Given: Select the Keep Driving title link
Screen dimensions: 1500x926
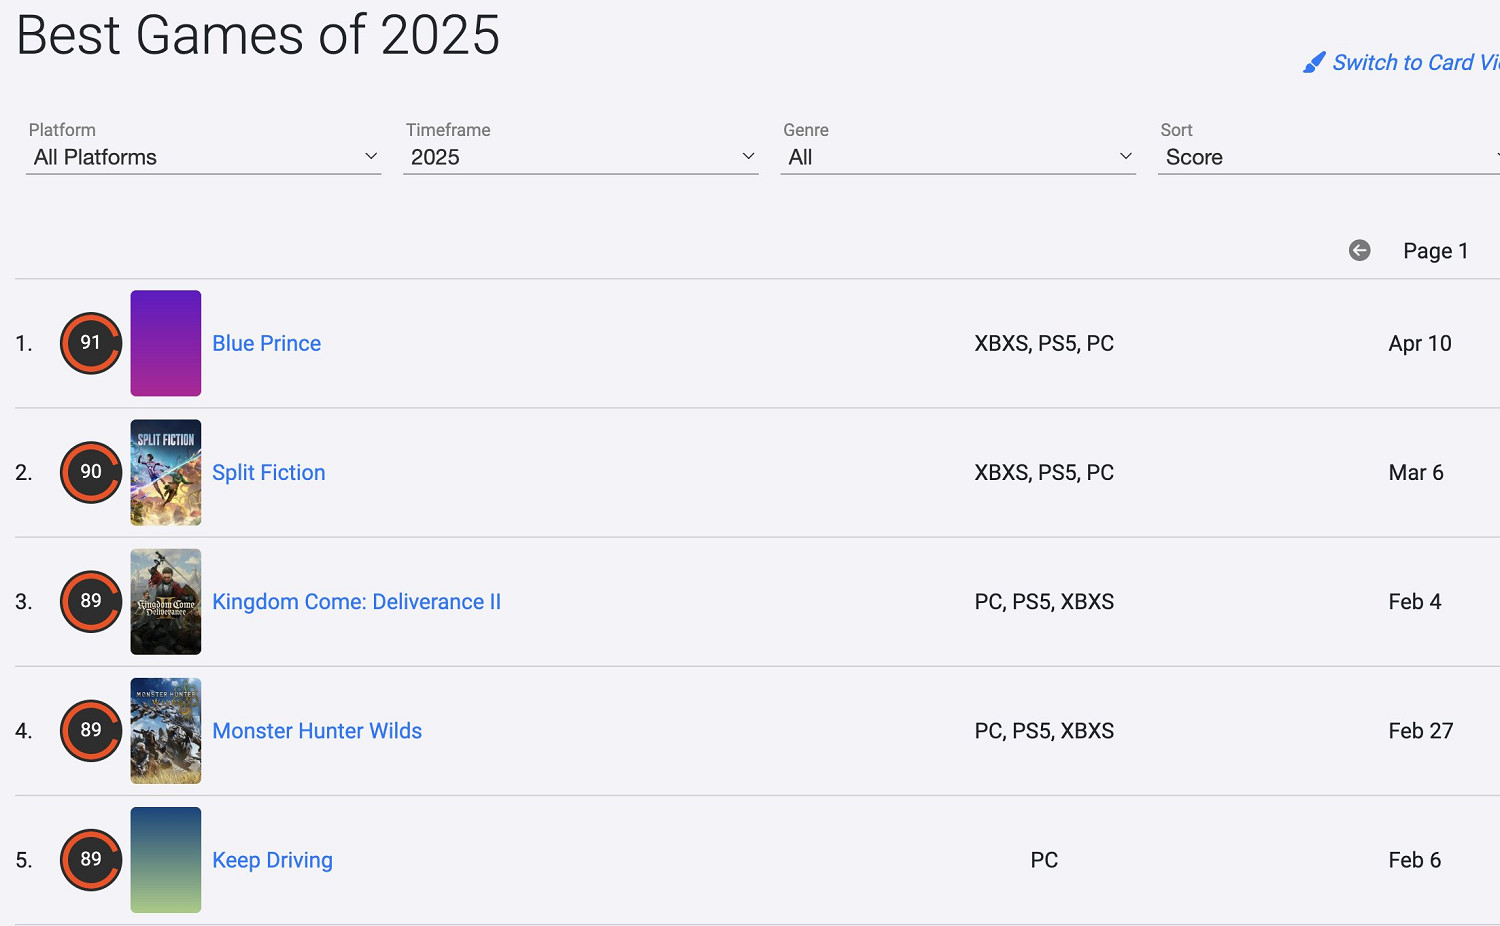Looking at the screenshot, I should (x=272, y=860).
